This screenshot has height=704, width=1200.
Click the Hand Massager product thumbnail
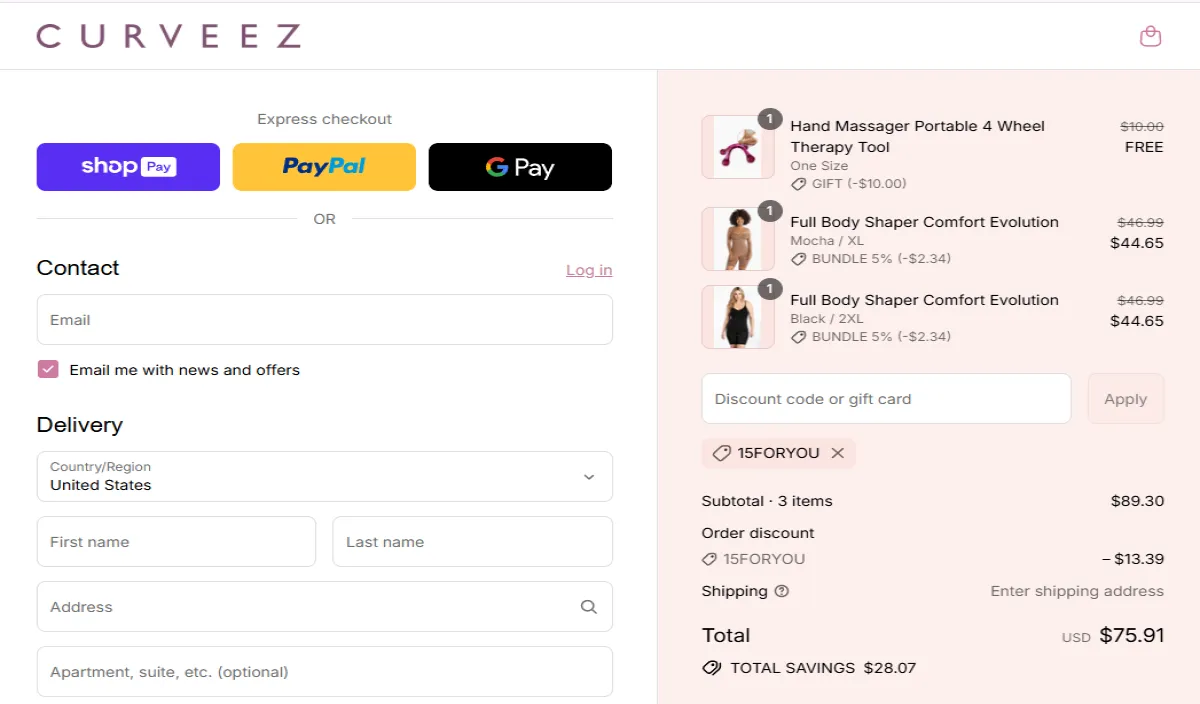tap(738, 147)
